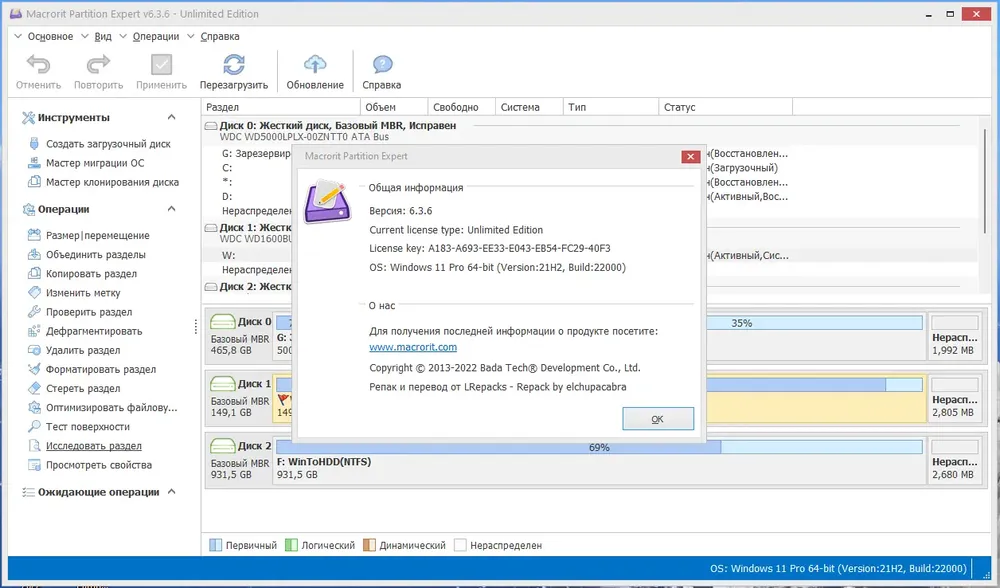Collapse the Операции section
Screen dimensions: 1000x588
172,209
